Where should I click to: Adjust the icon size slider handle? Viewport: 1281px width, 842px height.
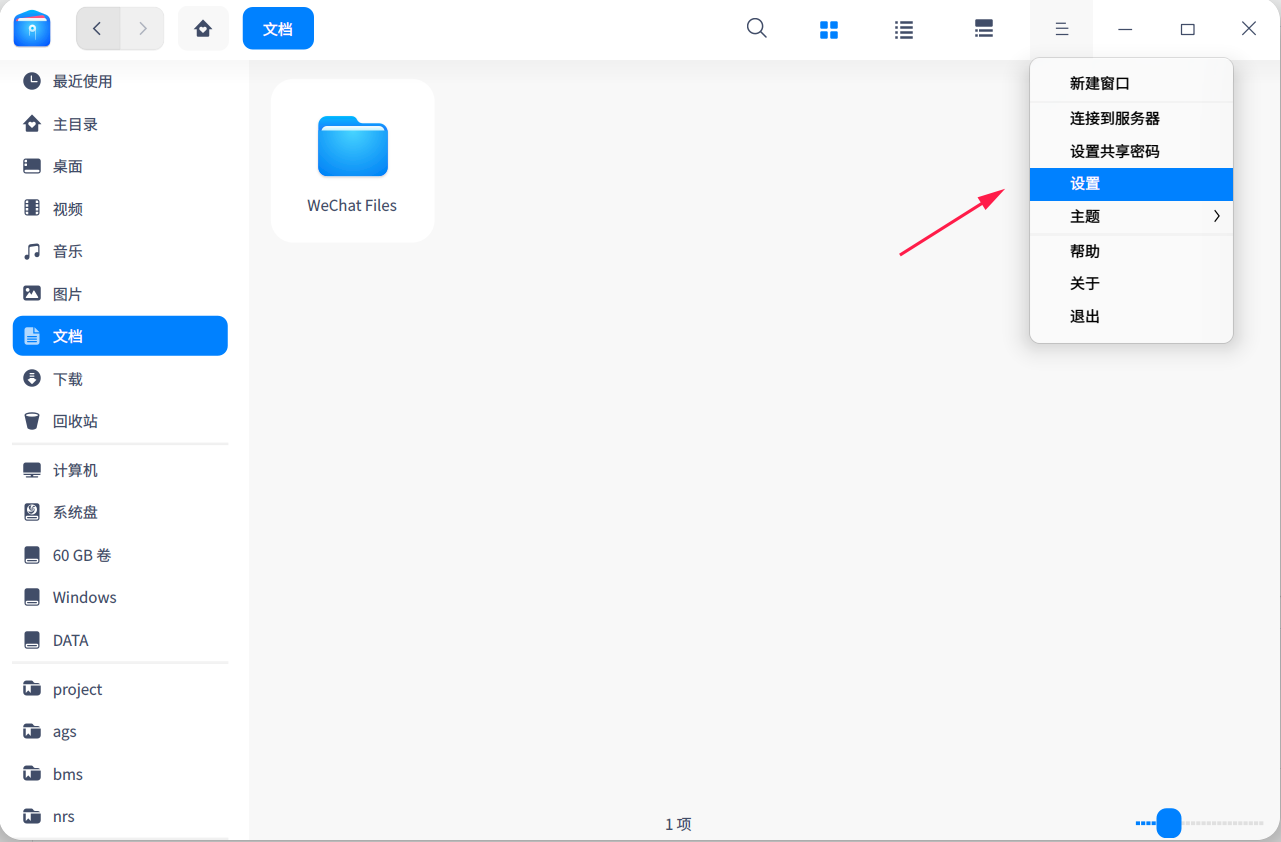click(x=1169, y=823)
